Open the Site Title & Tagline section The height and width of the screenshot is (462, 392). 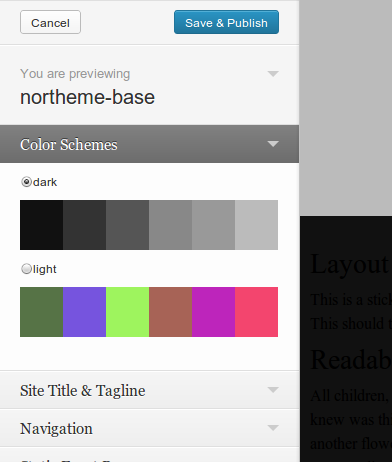pyautogui.click(x=149, y=390)
